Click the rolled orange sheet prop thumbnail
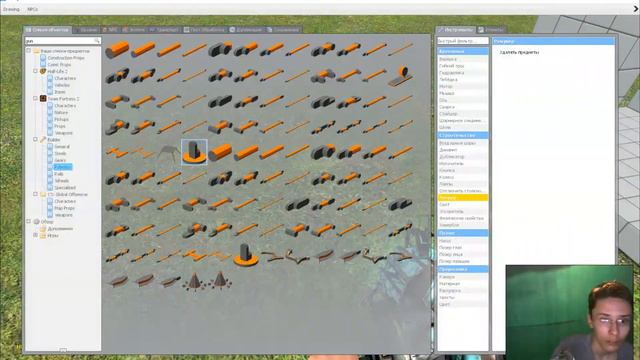The width and height of the screenshot is (640, 360). click(400, 77)
